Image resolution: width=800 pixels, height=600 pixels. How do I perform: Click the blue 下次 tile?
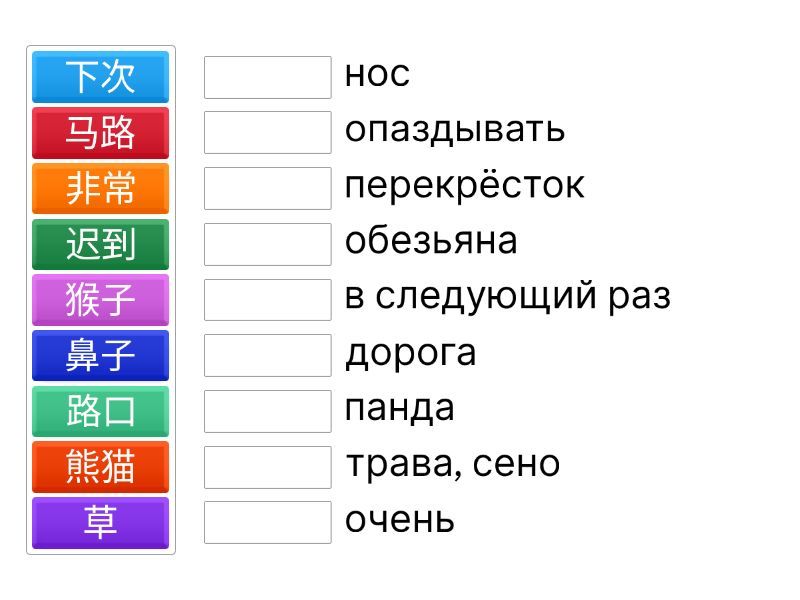point(100,77)
